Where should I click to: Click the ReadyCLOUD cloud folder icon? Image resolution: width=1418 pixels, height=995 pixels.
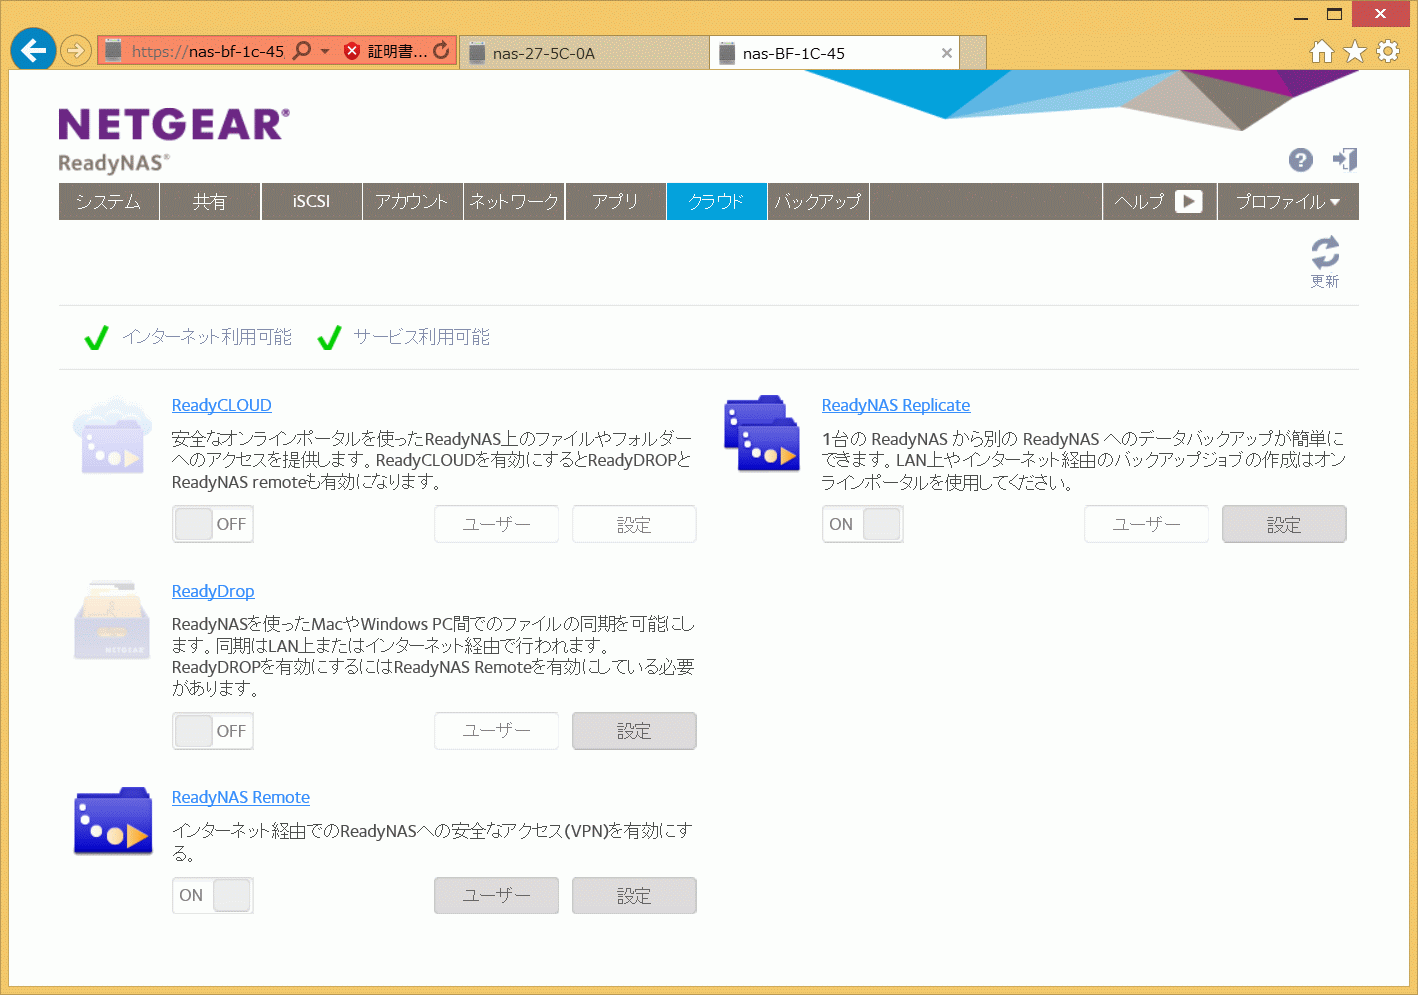point(112,437)
